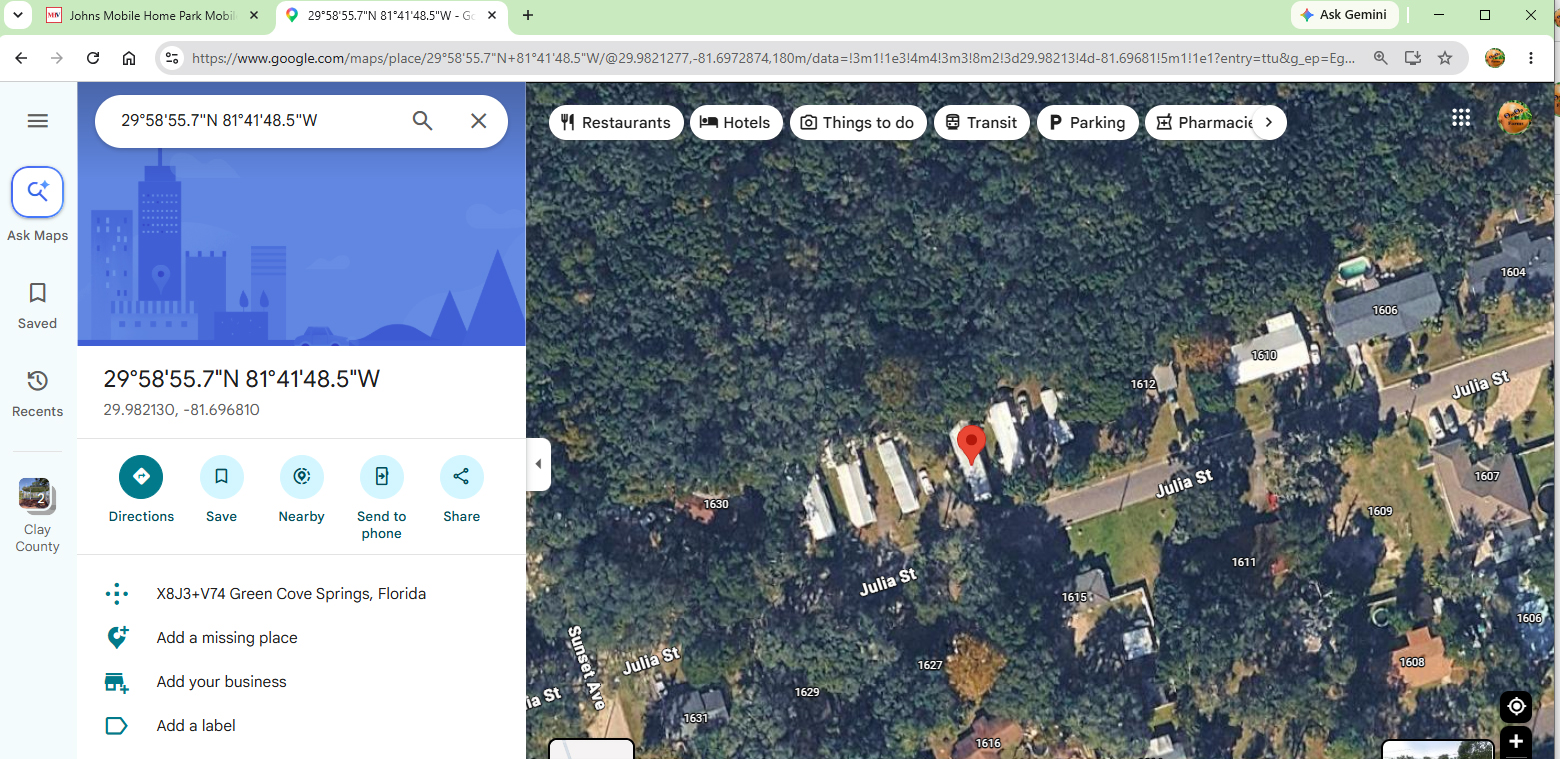Select the Things to do chip

point(858,122)
